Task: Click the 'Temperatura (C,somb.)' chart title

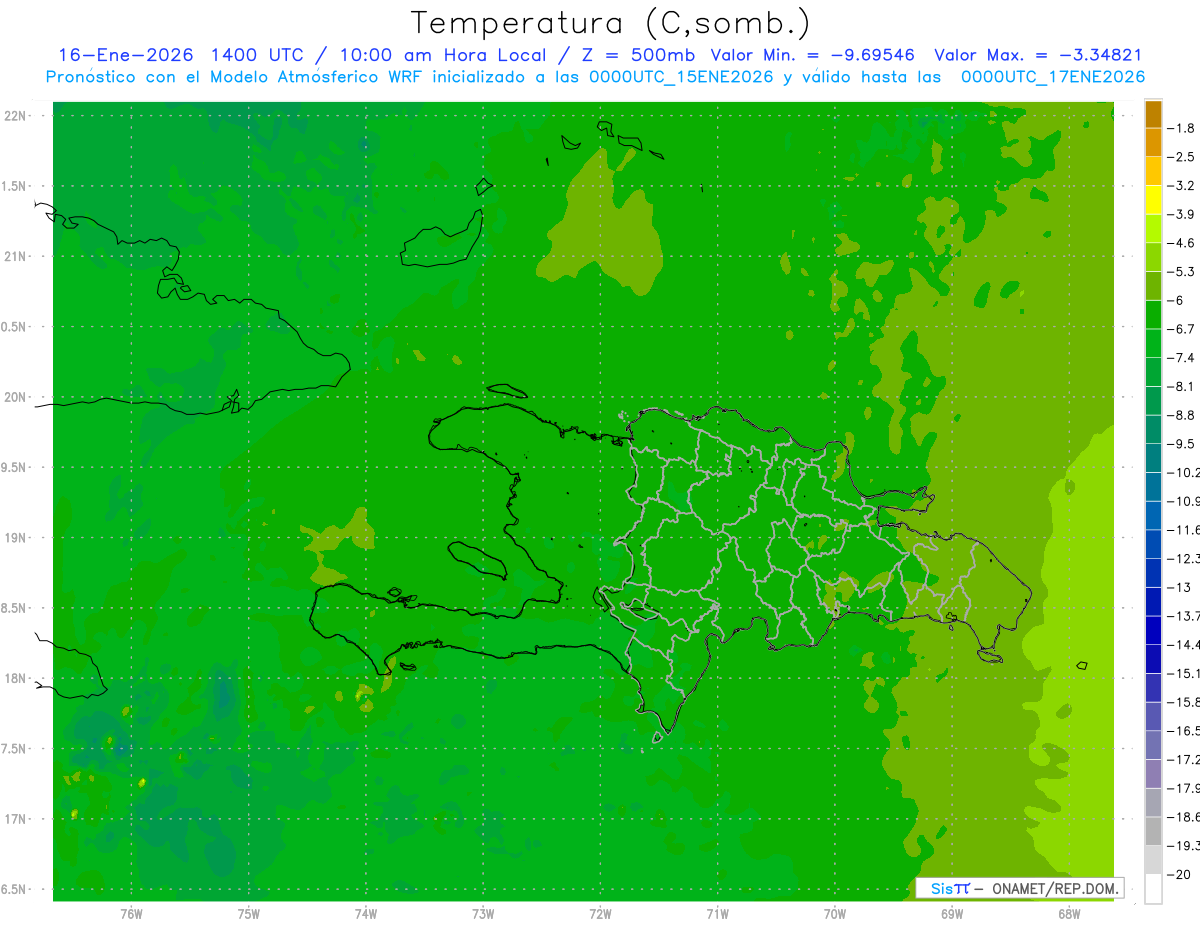Action: pyautogui.click(x=609, y=23)
